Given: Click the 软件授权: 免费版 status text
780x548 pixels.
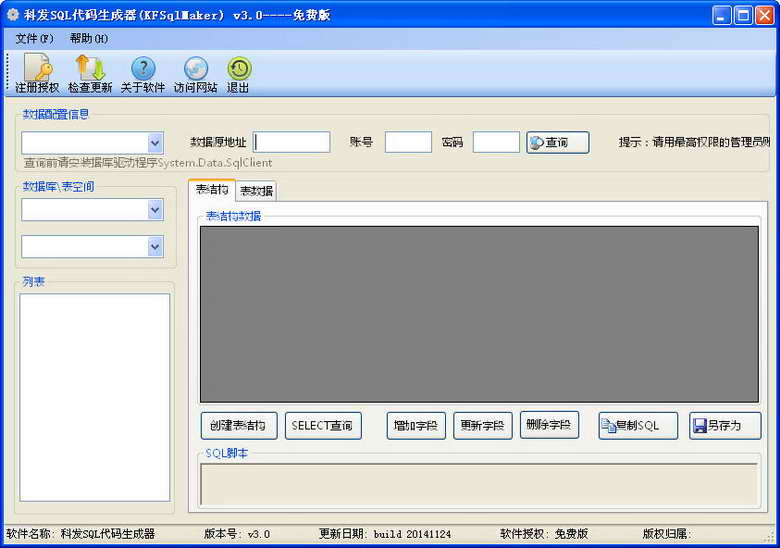Looking at the screenshot, I should click(x=544, y=534).
